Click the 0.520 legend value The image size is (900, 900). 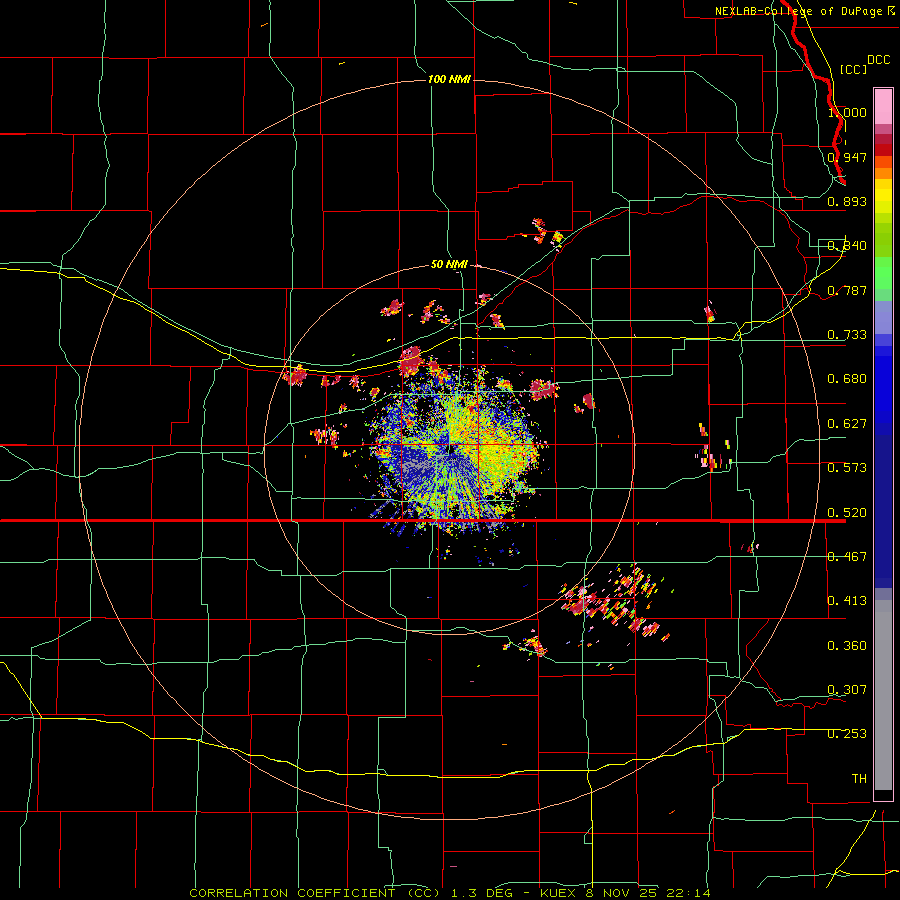847,513
